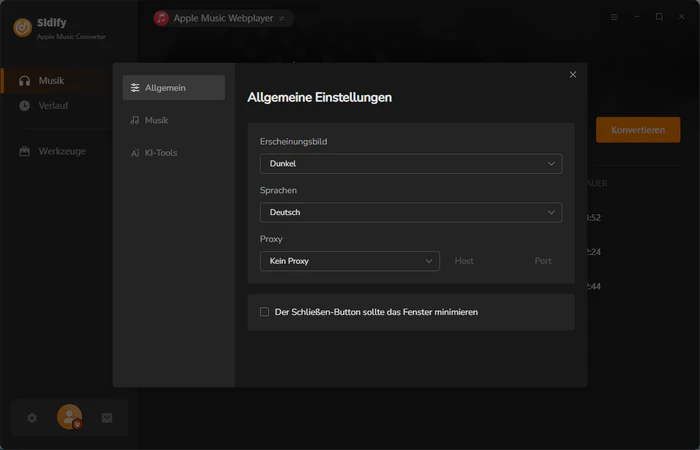This screenshot has width=700, height=450.
Task: Open the Erscheinungsbild dropdown set to Dunkel
Action: 410,164
